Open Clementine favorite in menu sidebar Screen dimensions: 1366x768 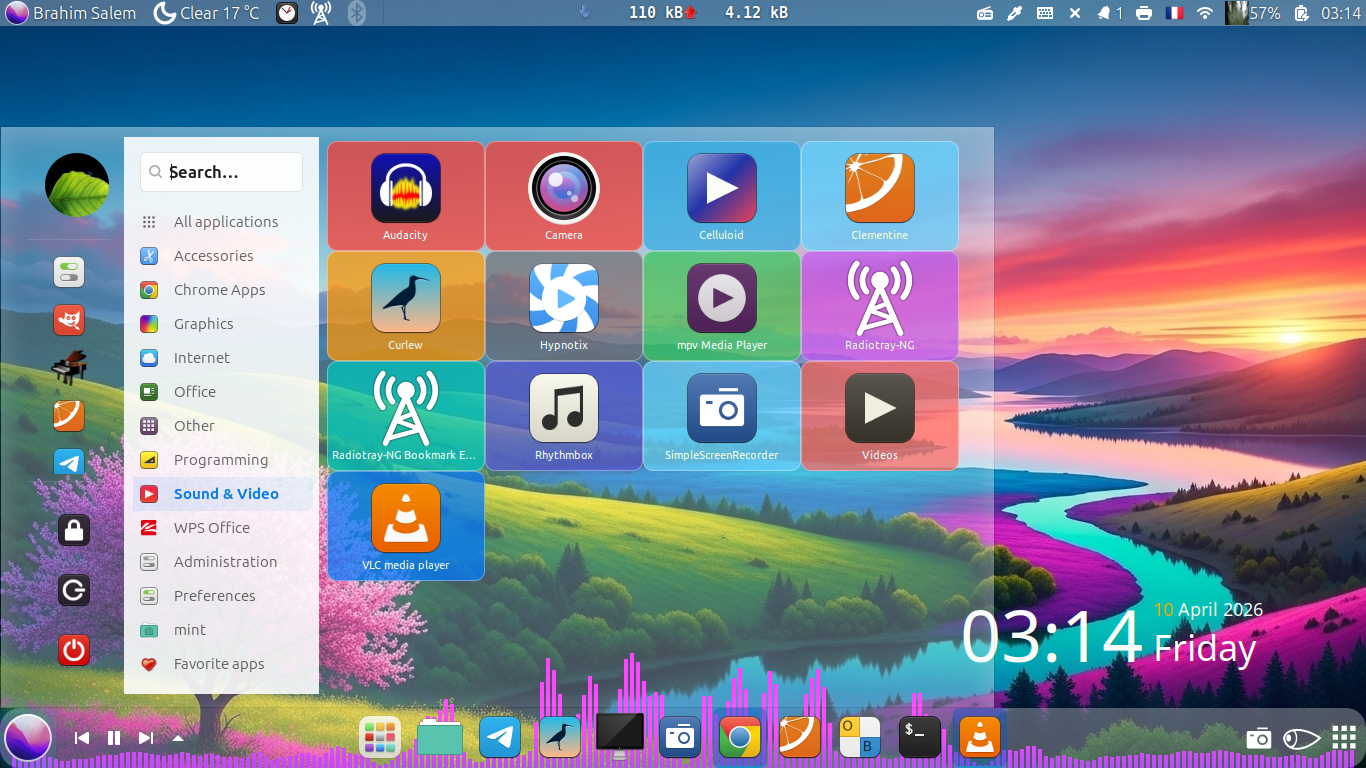[x=69, y=415]
